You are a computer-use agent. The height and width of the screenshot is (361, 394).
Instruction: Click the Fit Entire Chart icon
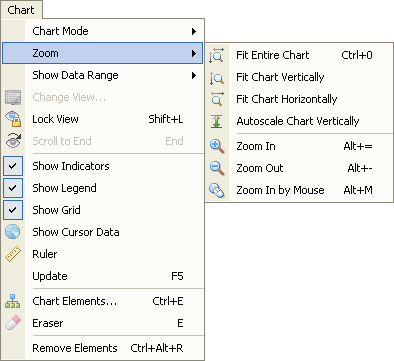pyautogui.click(x=217, y=55)
